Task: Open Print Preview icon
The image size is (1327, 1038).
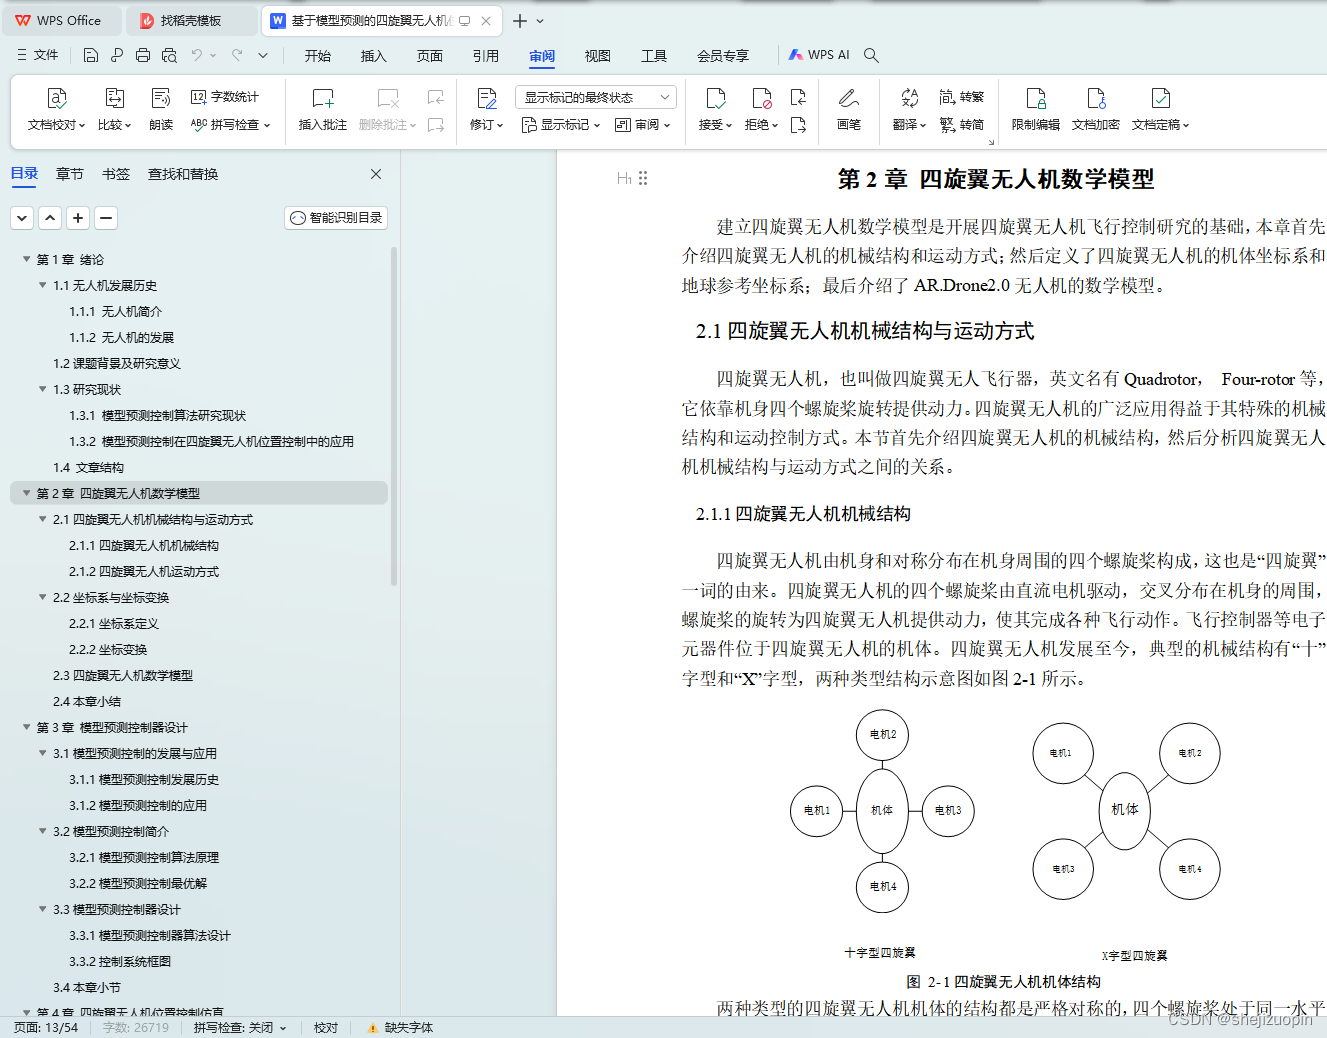Action: (x=169, y=55)
